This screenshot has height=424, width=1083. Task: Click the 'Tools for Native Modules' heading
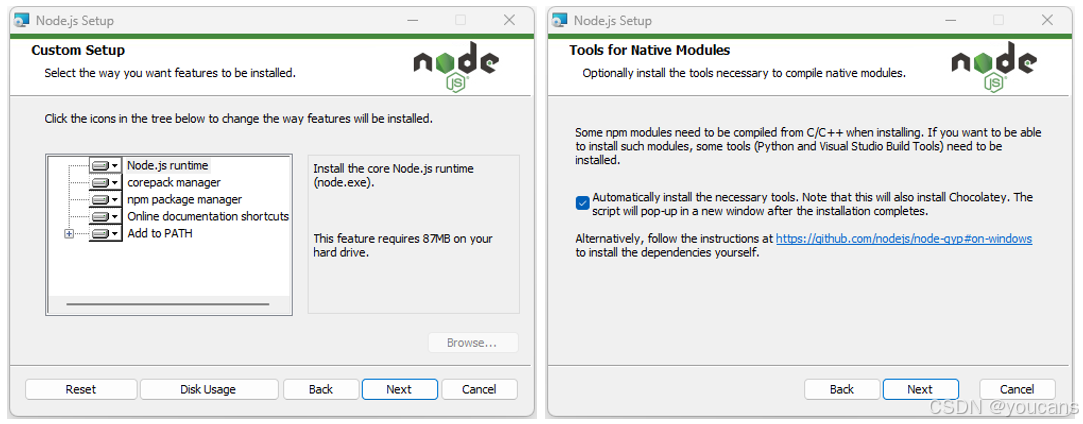(649, 50)
